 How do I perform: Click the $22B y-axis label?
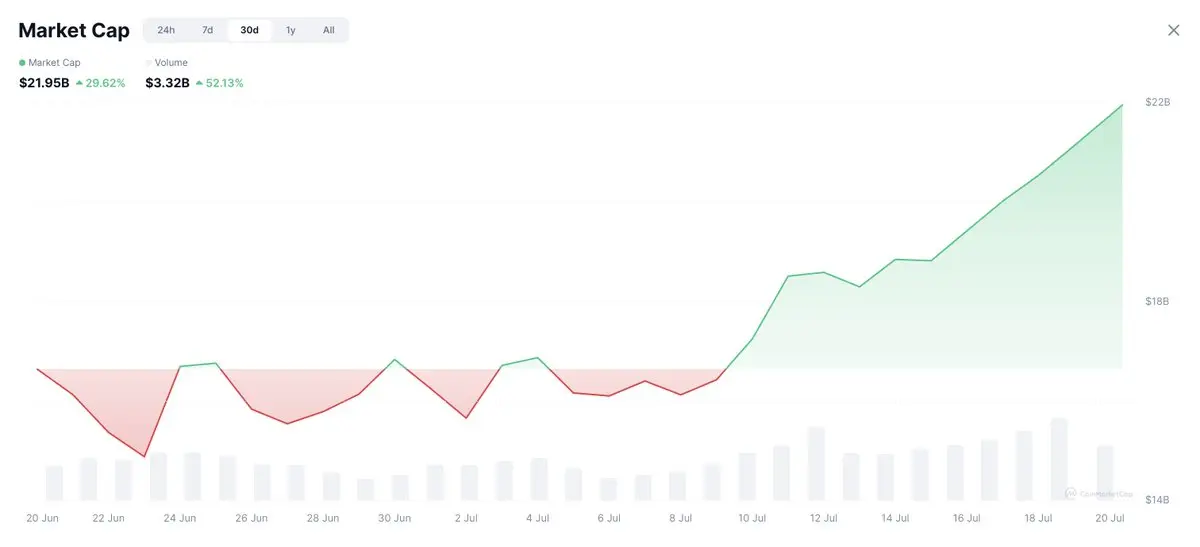(1157, 102)
